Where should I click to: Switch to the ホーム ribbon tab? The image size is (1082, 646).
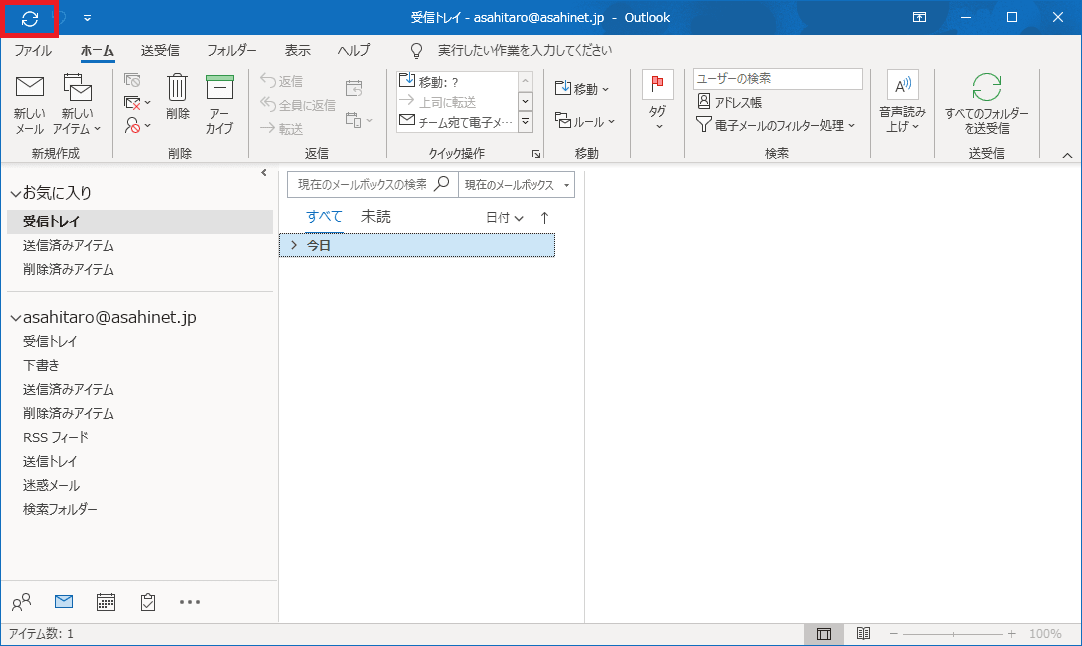97,50
